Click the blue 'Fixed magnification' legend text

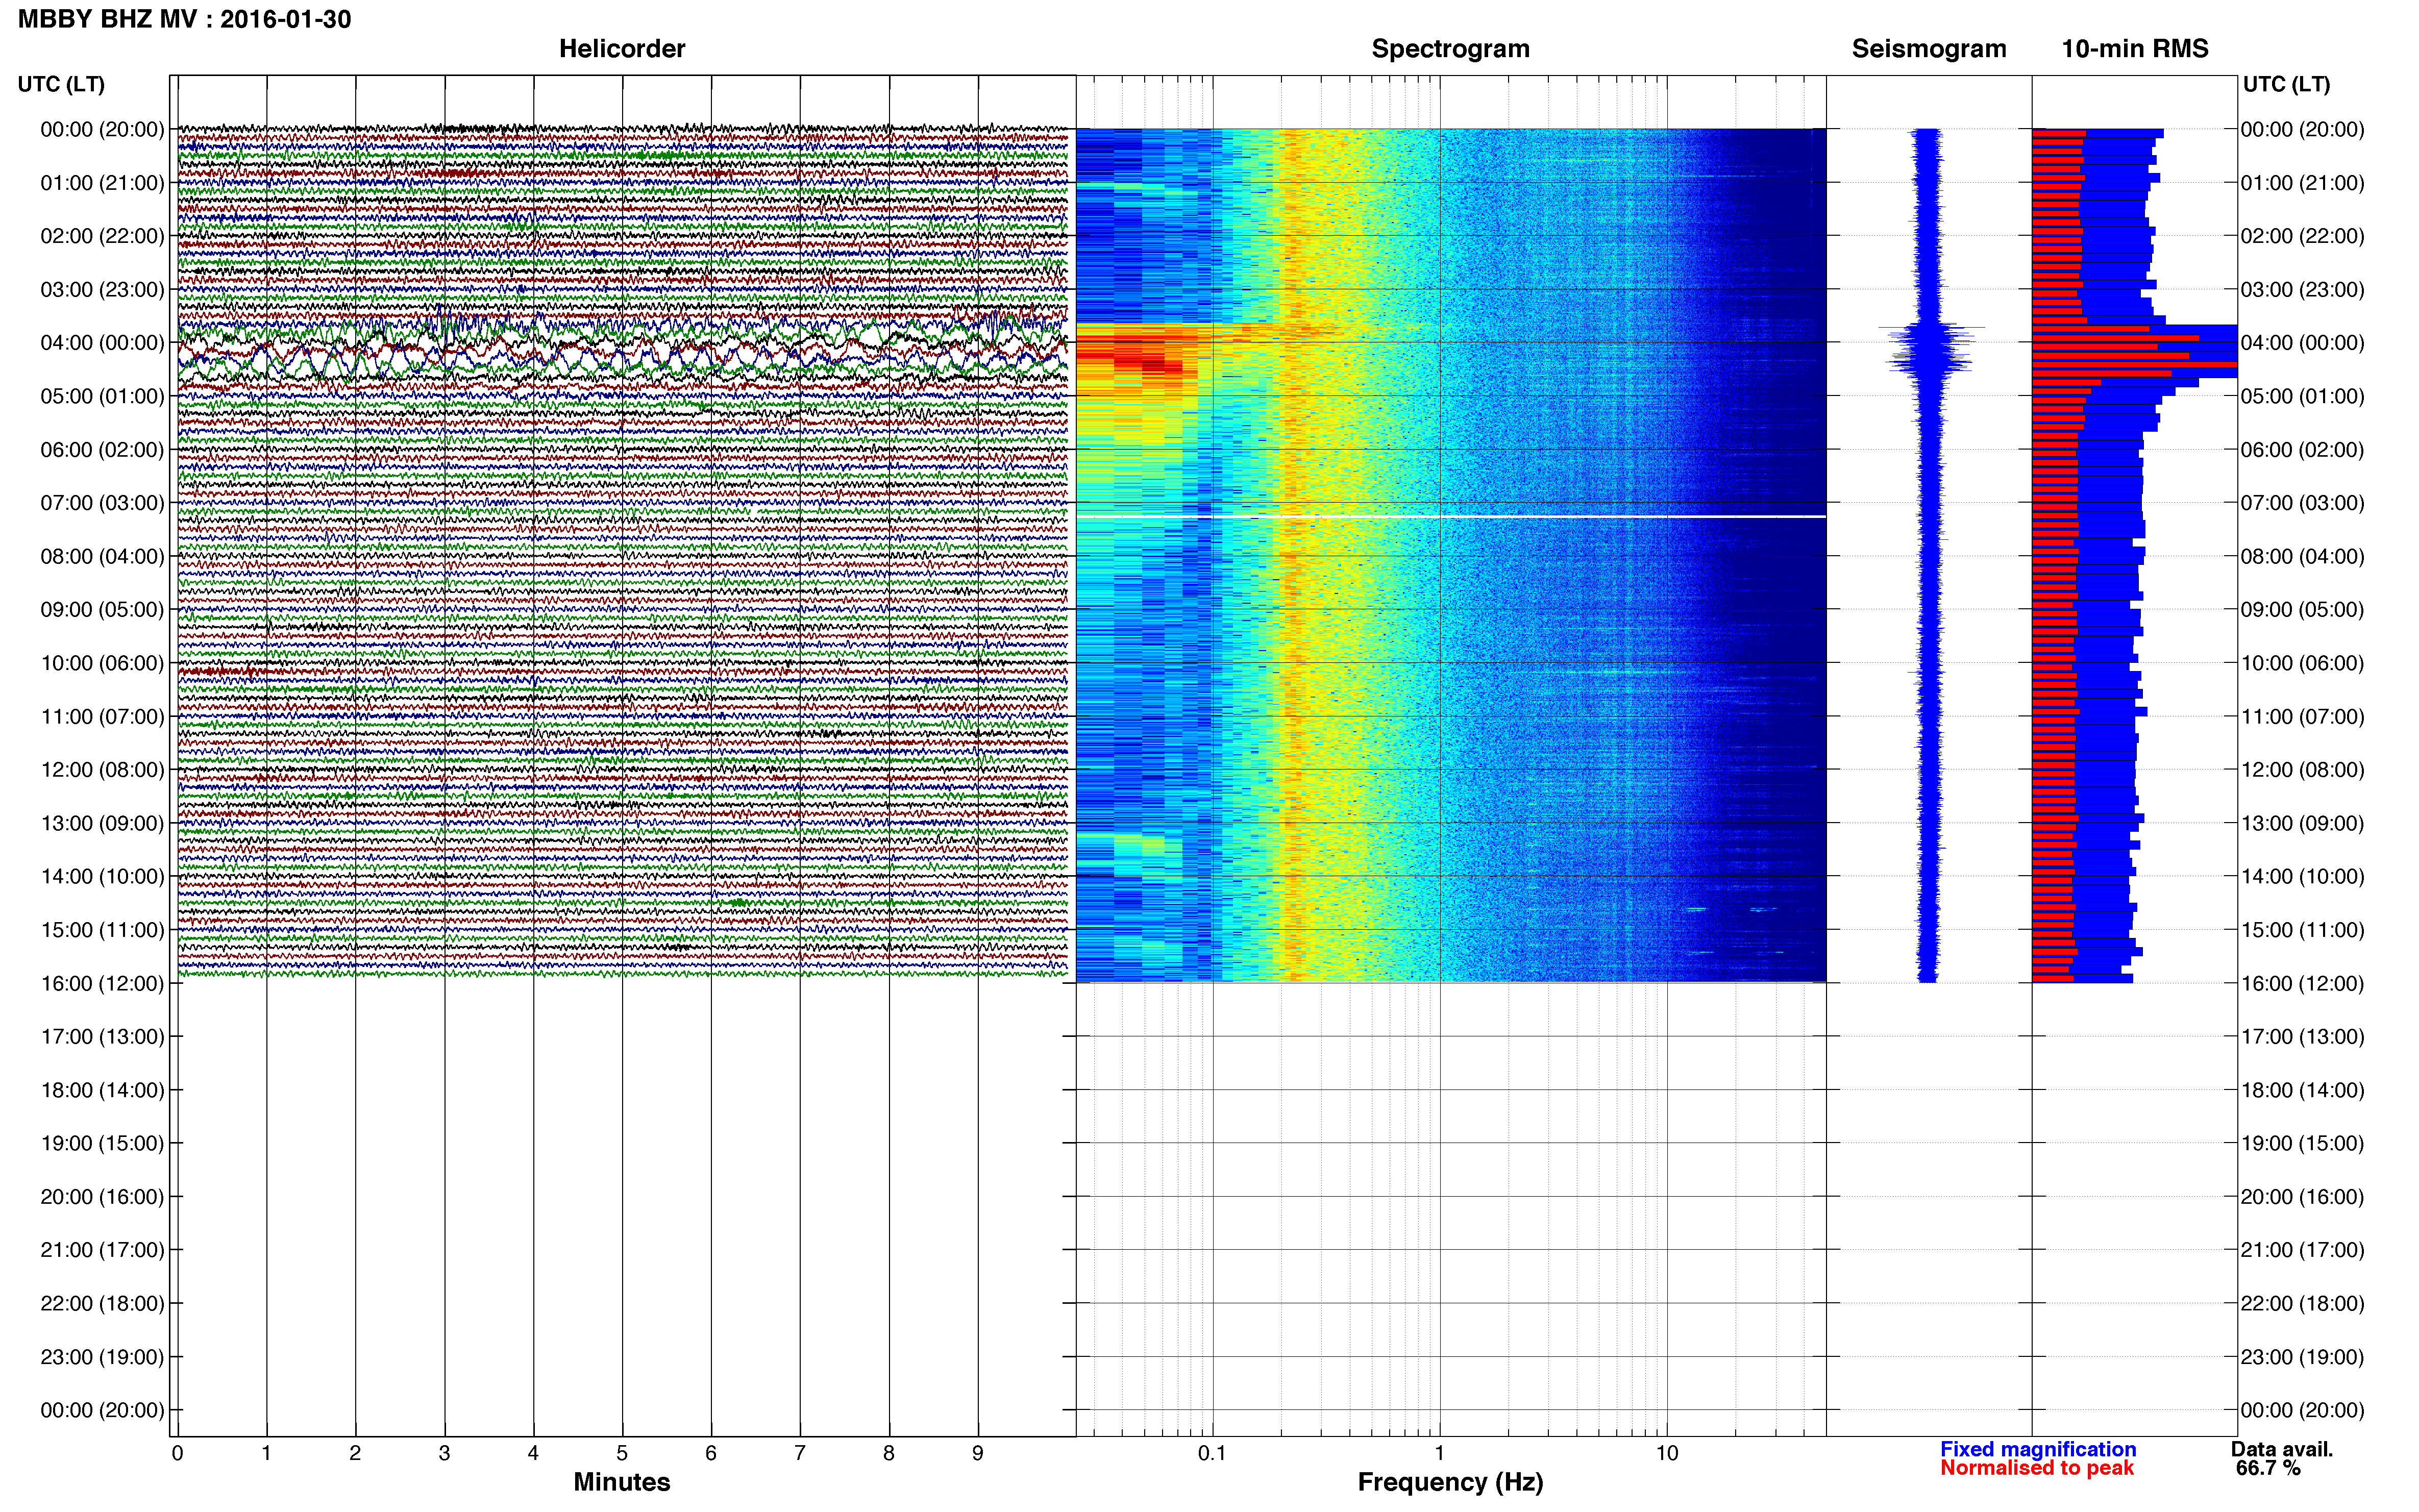[x=2038, y=1449]
